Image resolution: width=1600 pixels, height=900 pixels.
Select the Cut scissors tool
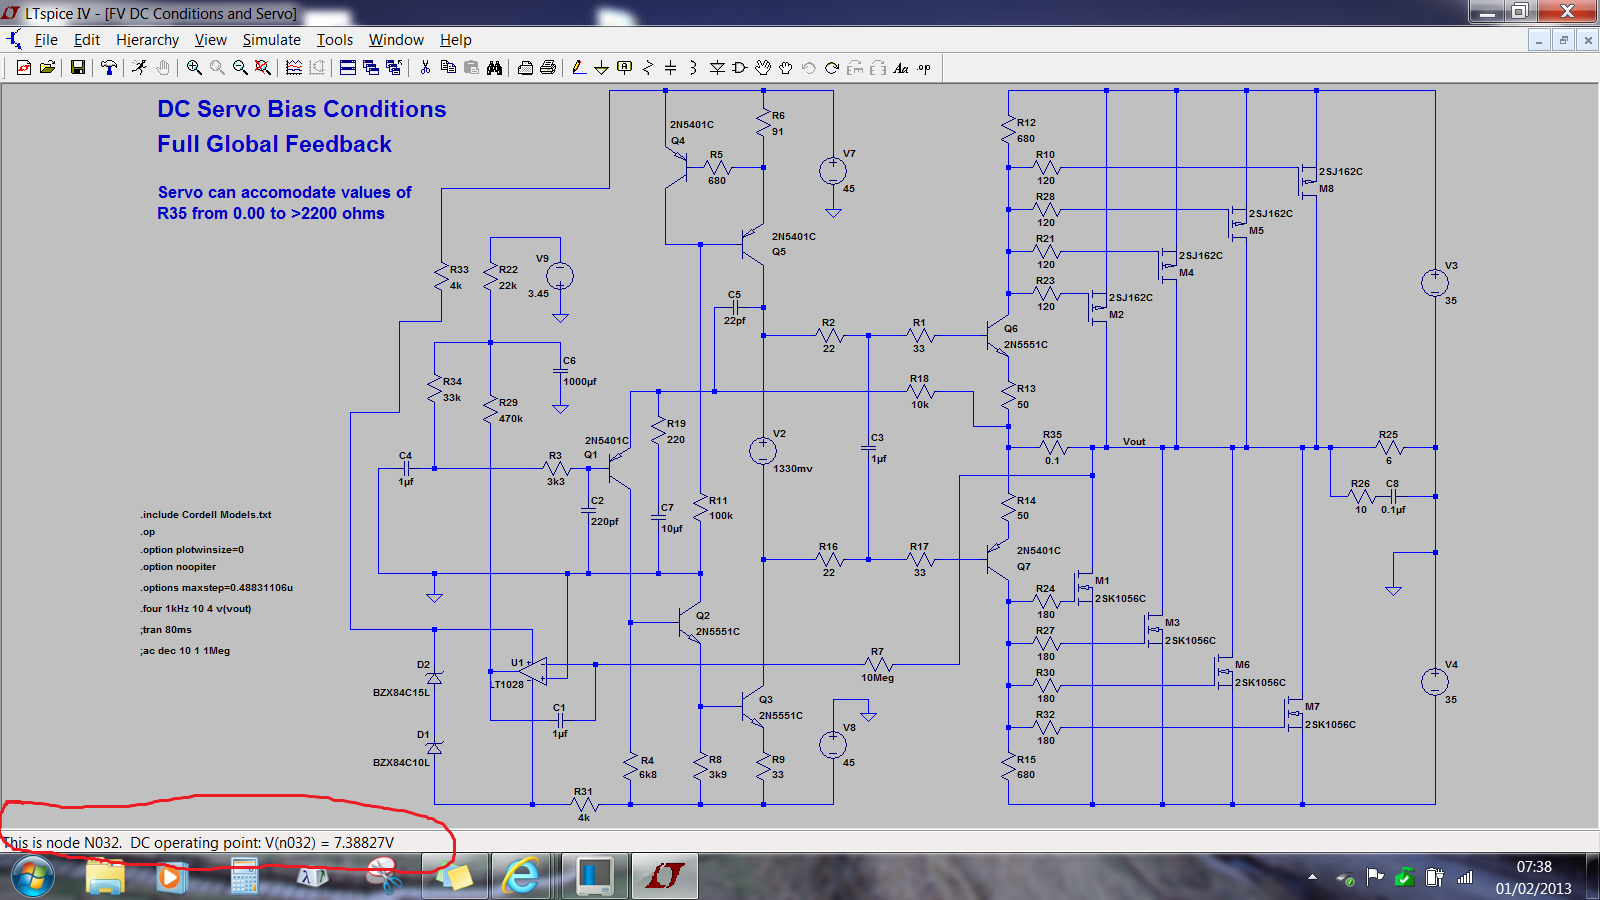(x=425, y=68)
